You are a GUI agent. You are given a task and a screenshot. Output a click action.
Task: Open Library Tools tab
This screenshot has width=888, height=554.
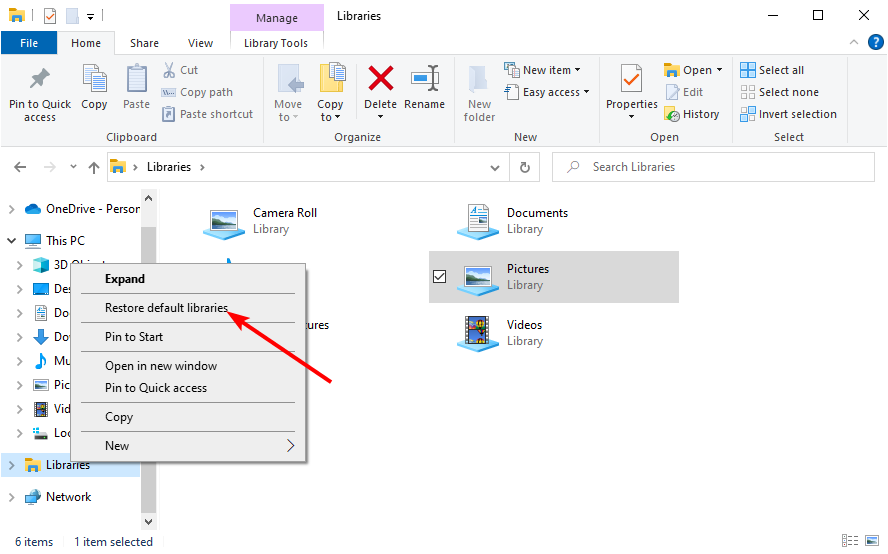pos(276,43)
